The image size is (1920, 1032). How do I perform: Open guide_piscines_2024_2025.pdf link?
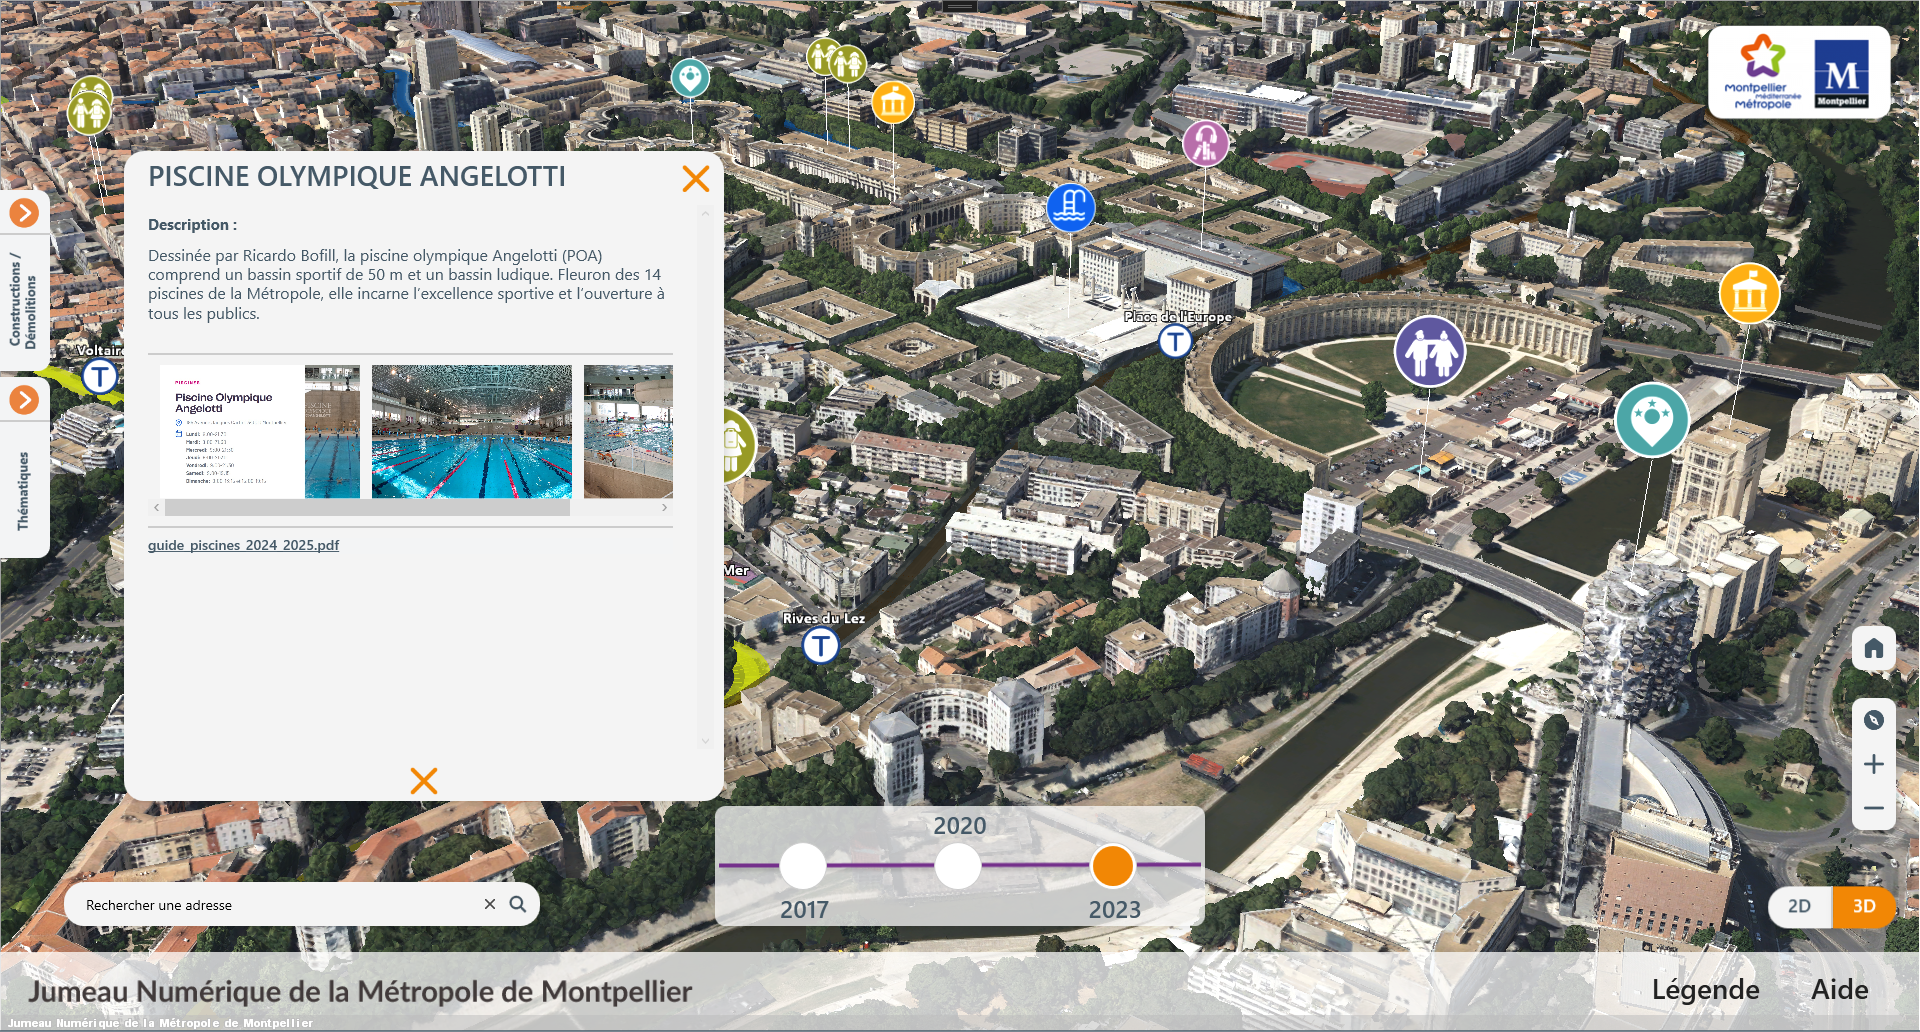[x=243, y=545]
